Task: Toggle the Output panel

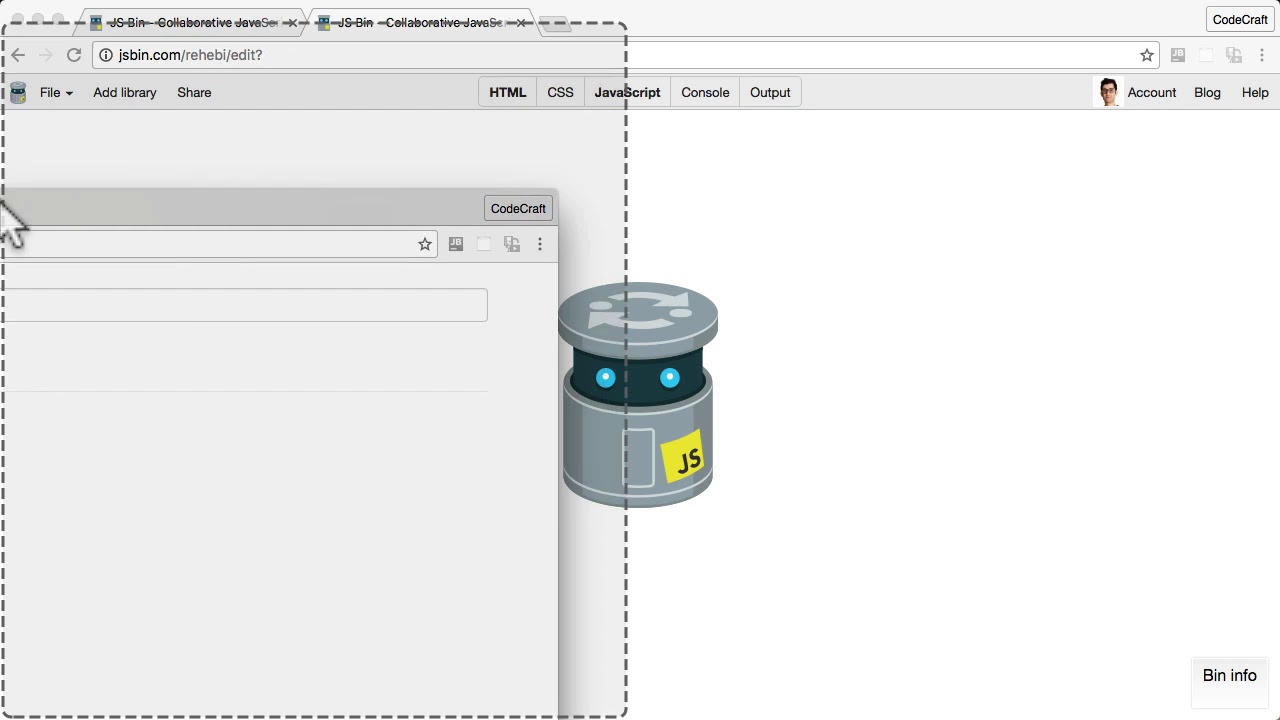Action: click(770, 92)
